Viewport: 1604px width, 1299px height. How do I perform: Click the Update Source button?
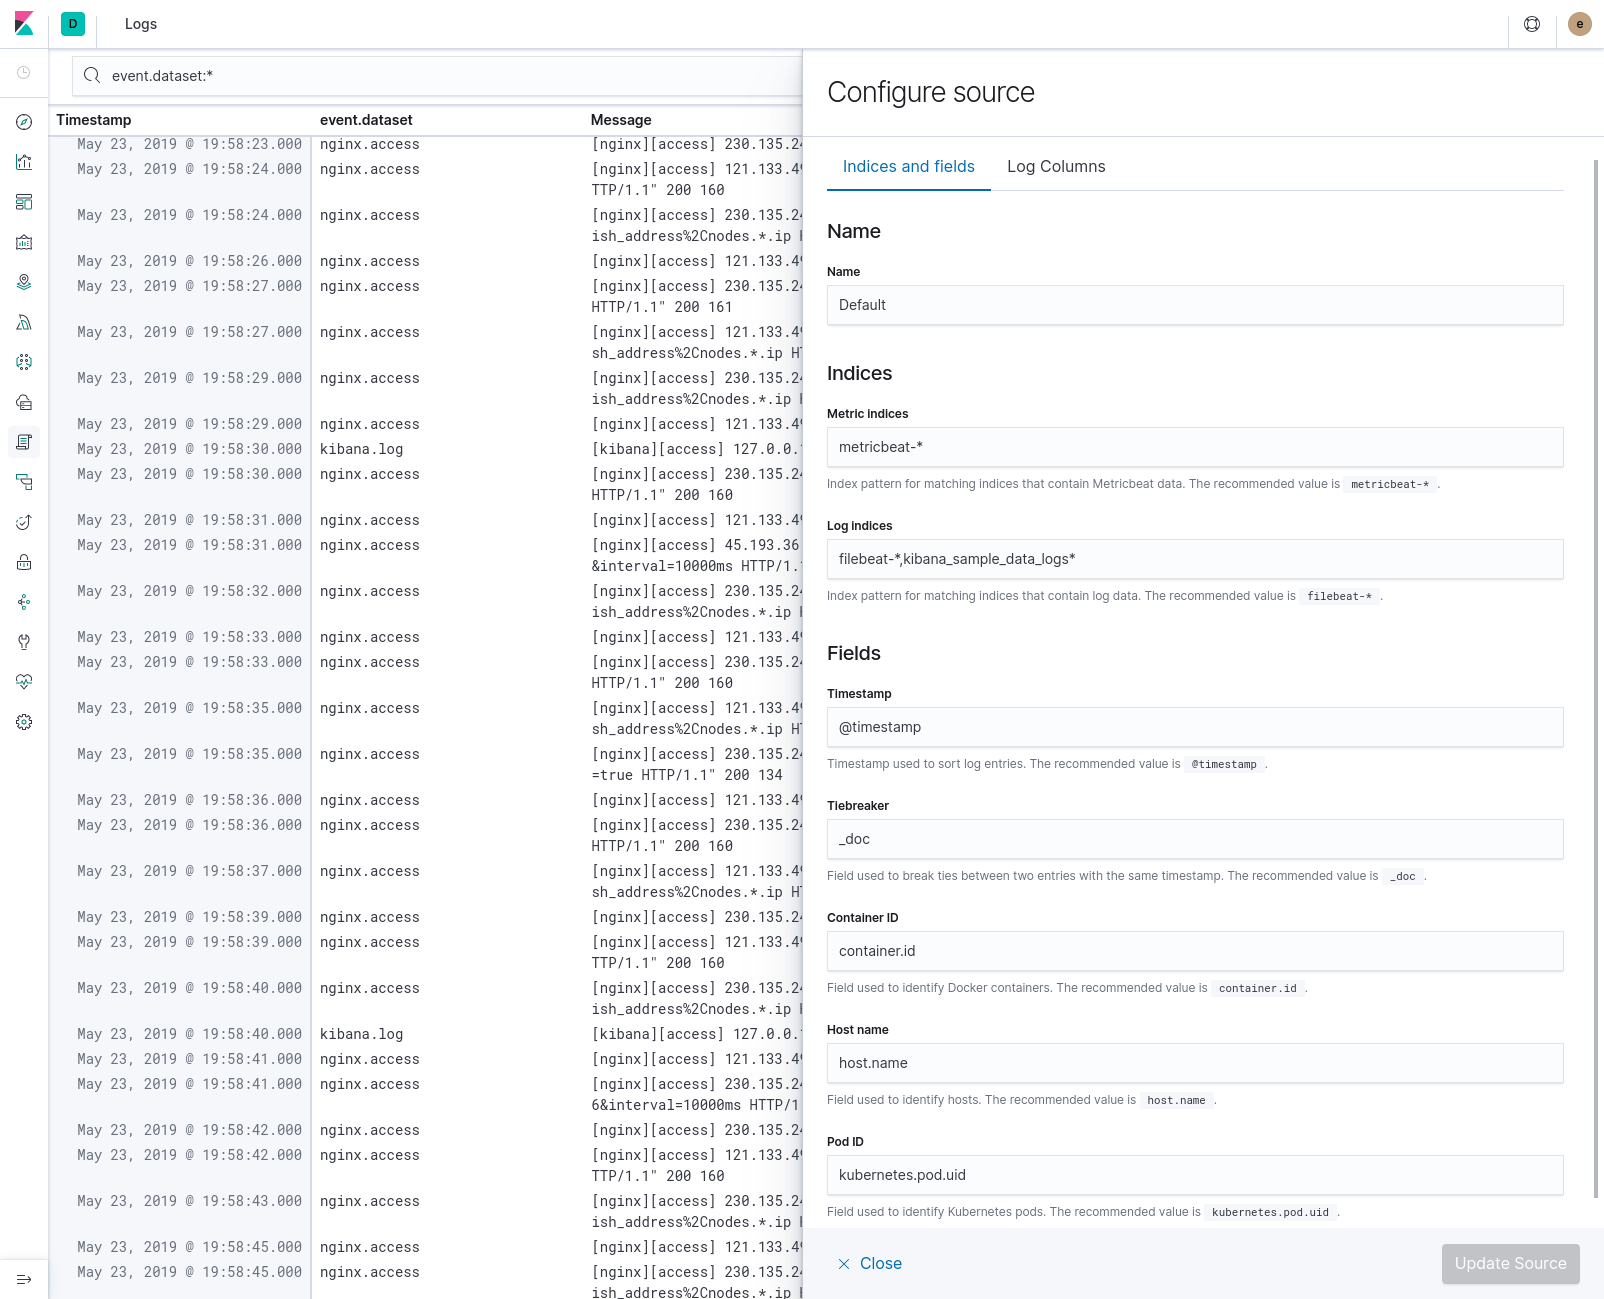[1510, 1263]
